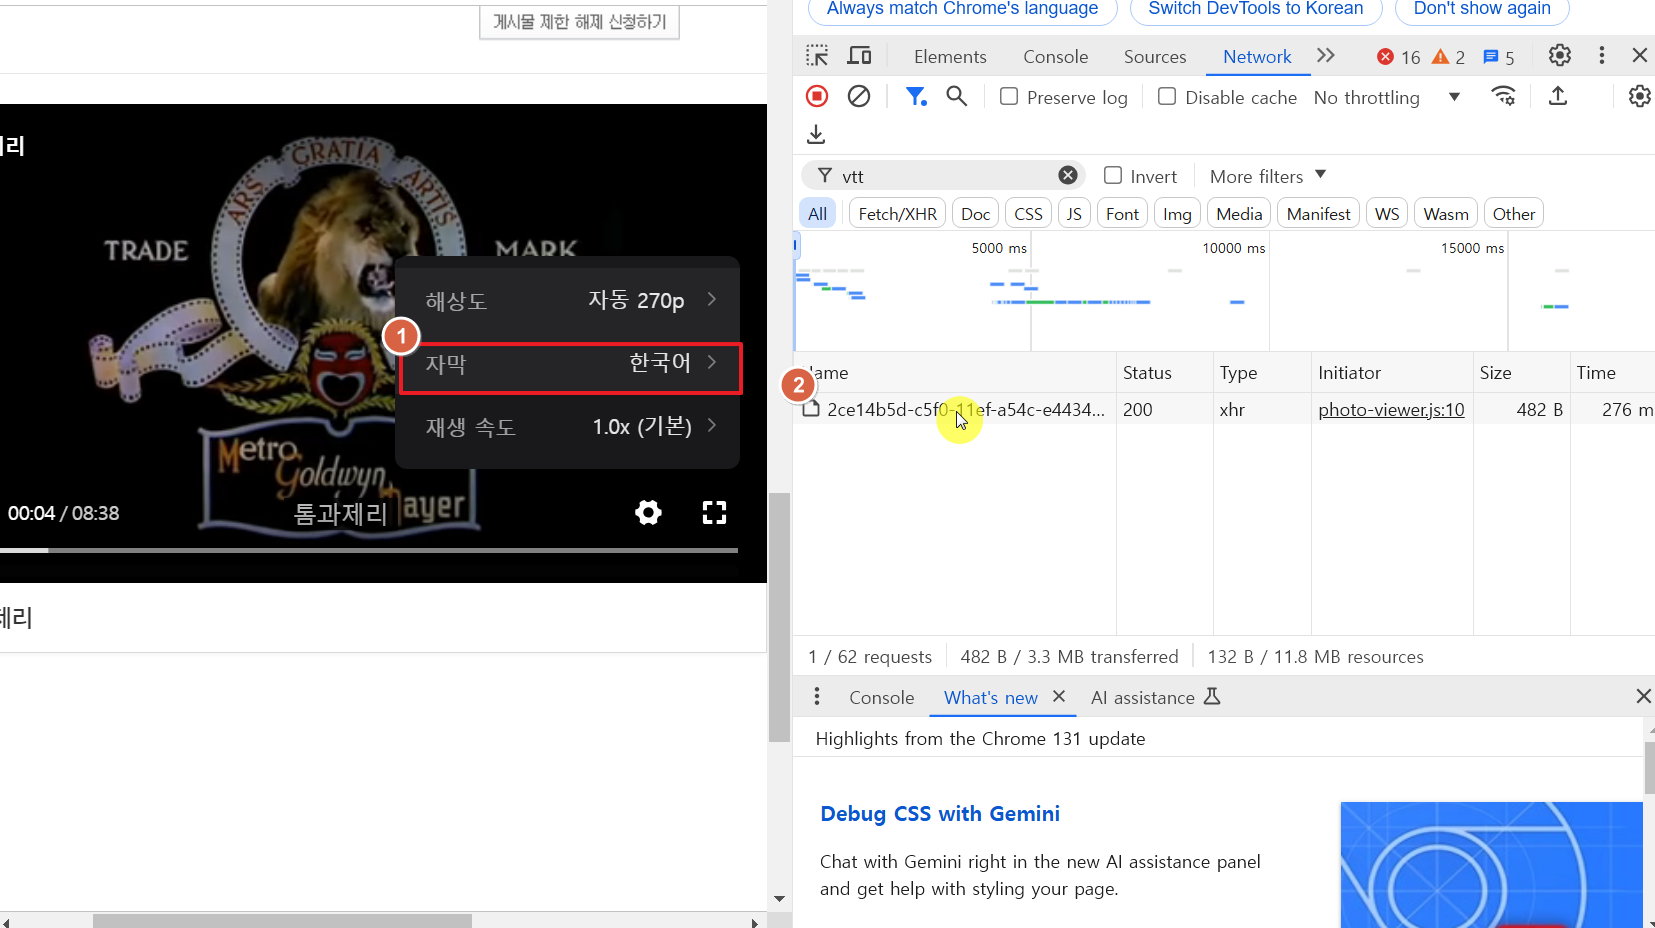Viewport: 1655px width, 928px height.
Task: Close the bottom drawer panel
Action: [x=1642, y=696]
